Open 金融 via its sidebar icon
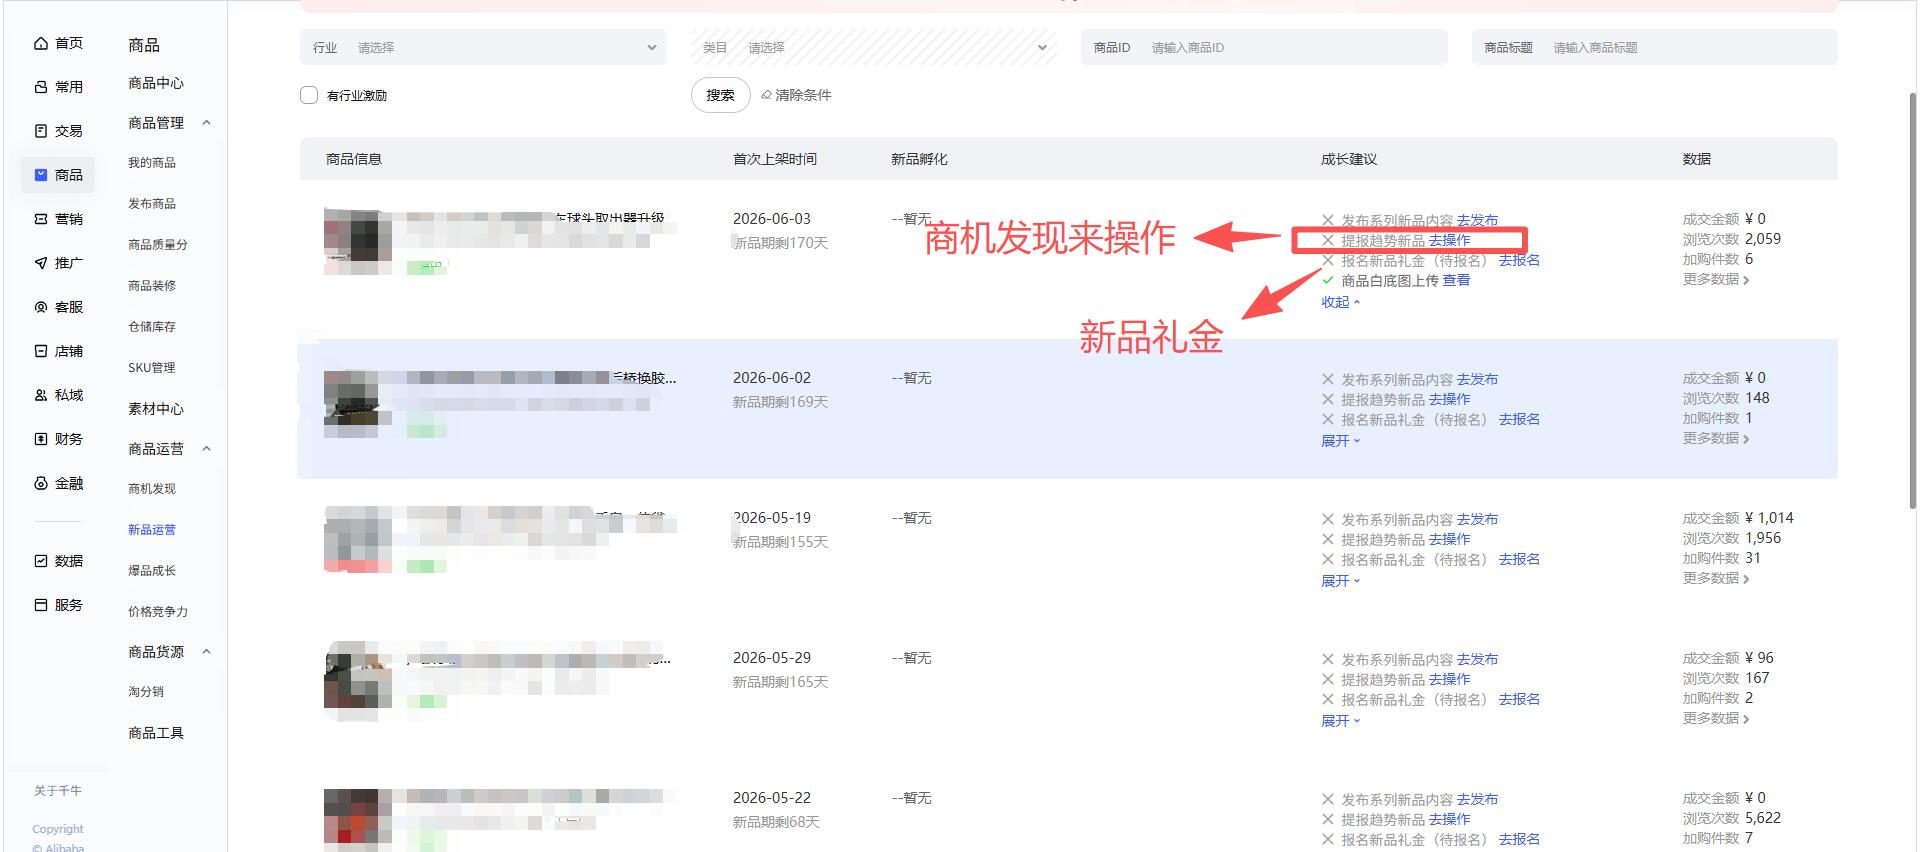The width and height of the screenshot is (1920, 852). [x=41, y=483]
